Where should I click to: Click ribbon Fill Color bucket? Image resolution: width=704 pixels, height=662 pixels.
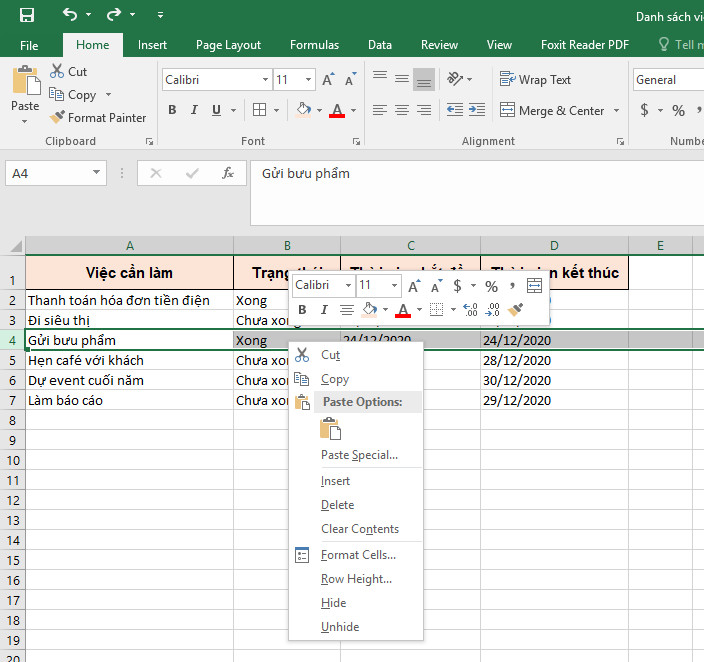pos(304,110)
